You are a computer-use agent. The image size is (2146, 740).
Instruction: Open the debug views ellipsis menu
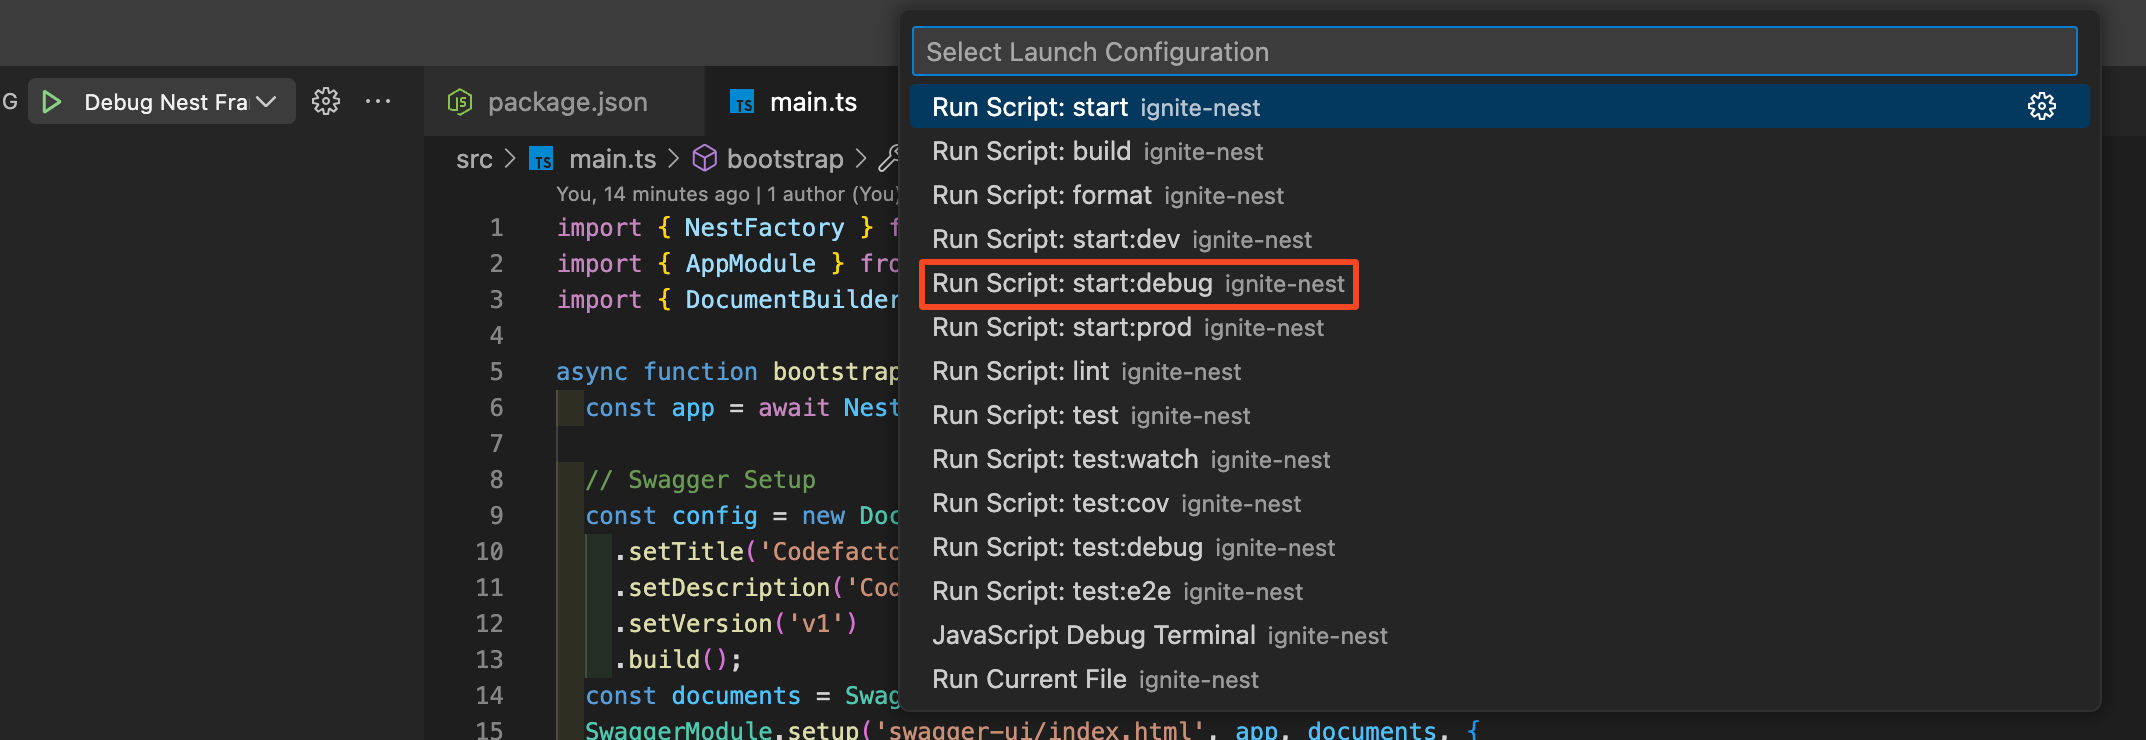click(x=378, y=102)
